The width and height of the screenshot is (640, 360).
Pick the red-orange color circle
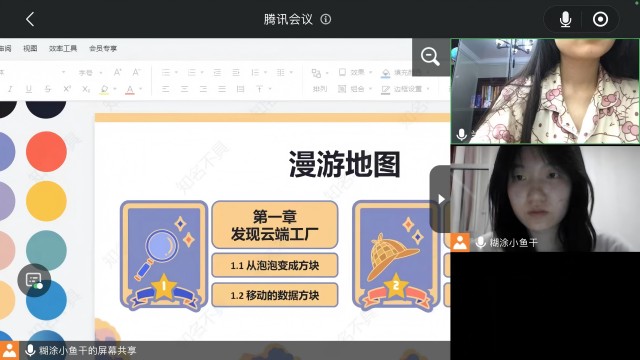click(x=46, y=152)
